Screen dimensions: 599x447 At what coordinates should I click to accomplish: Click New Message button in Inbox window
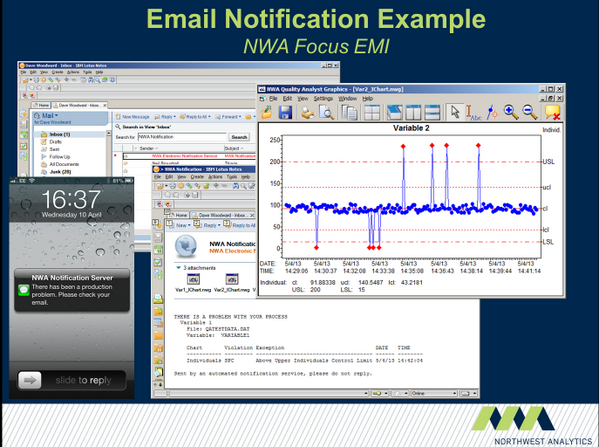[133, 117]
